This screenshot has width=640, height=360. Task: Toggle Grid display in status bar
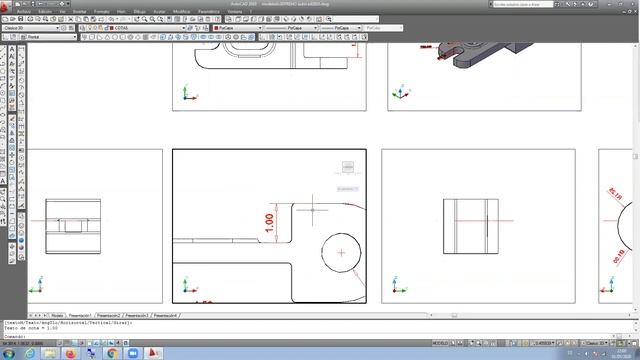[x=67, y=343]
